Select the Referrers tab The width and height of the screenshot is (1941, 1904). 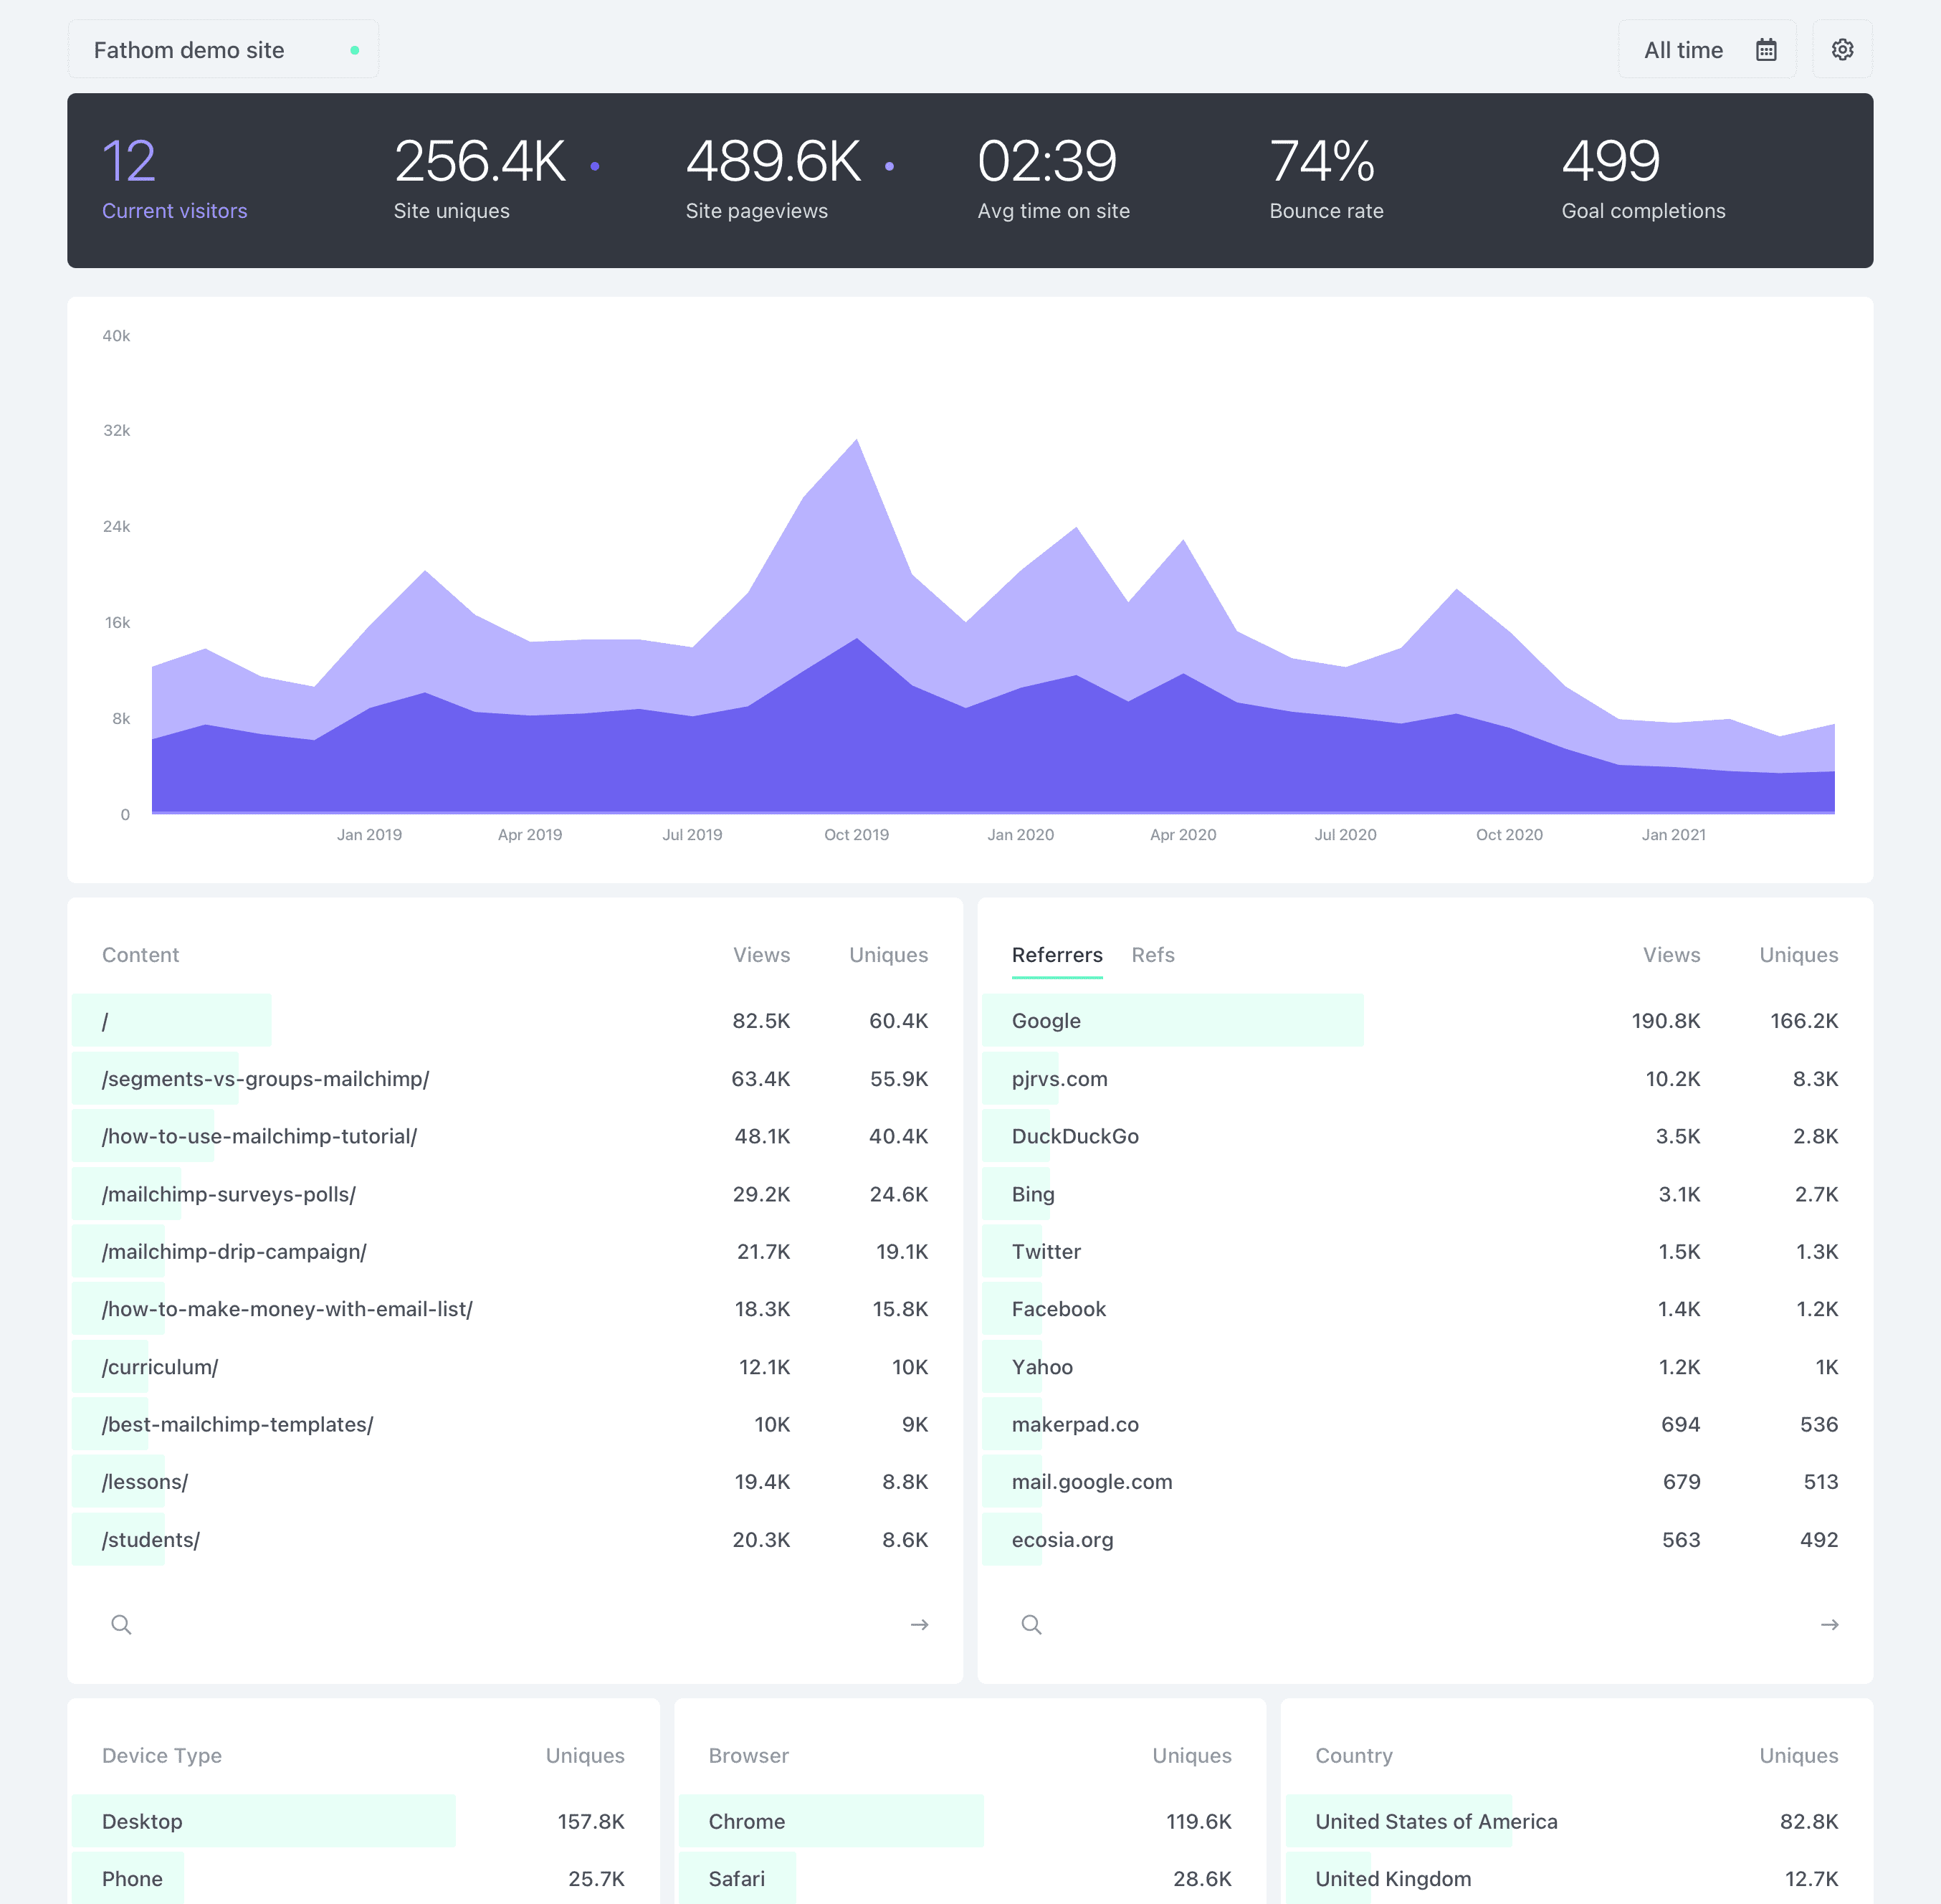pos(1057,955)
